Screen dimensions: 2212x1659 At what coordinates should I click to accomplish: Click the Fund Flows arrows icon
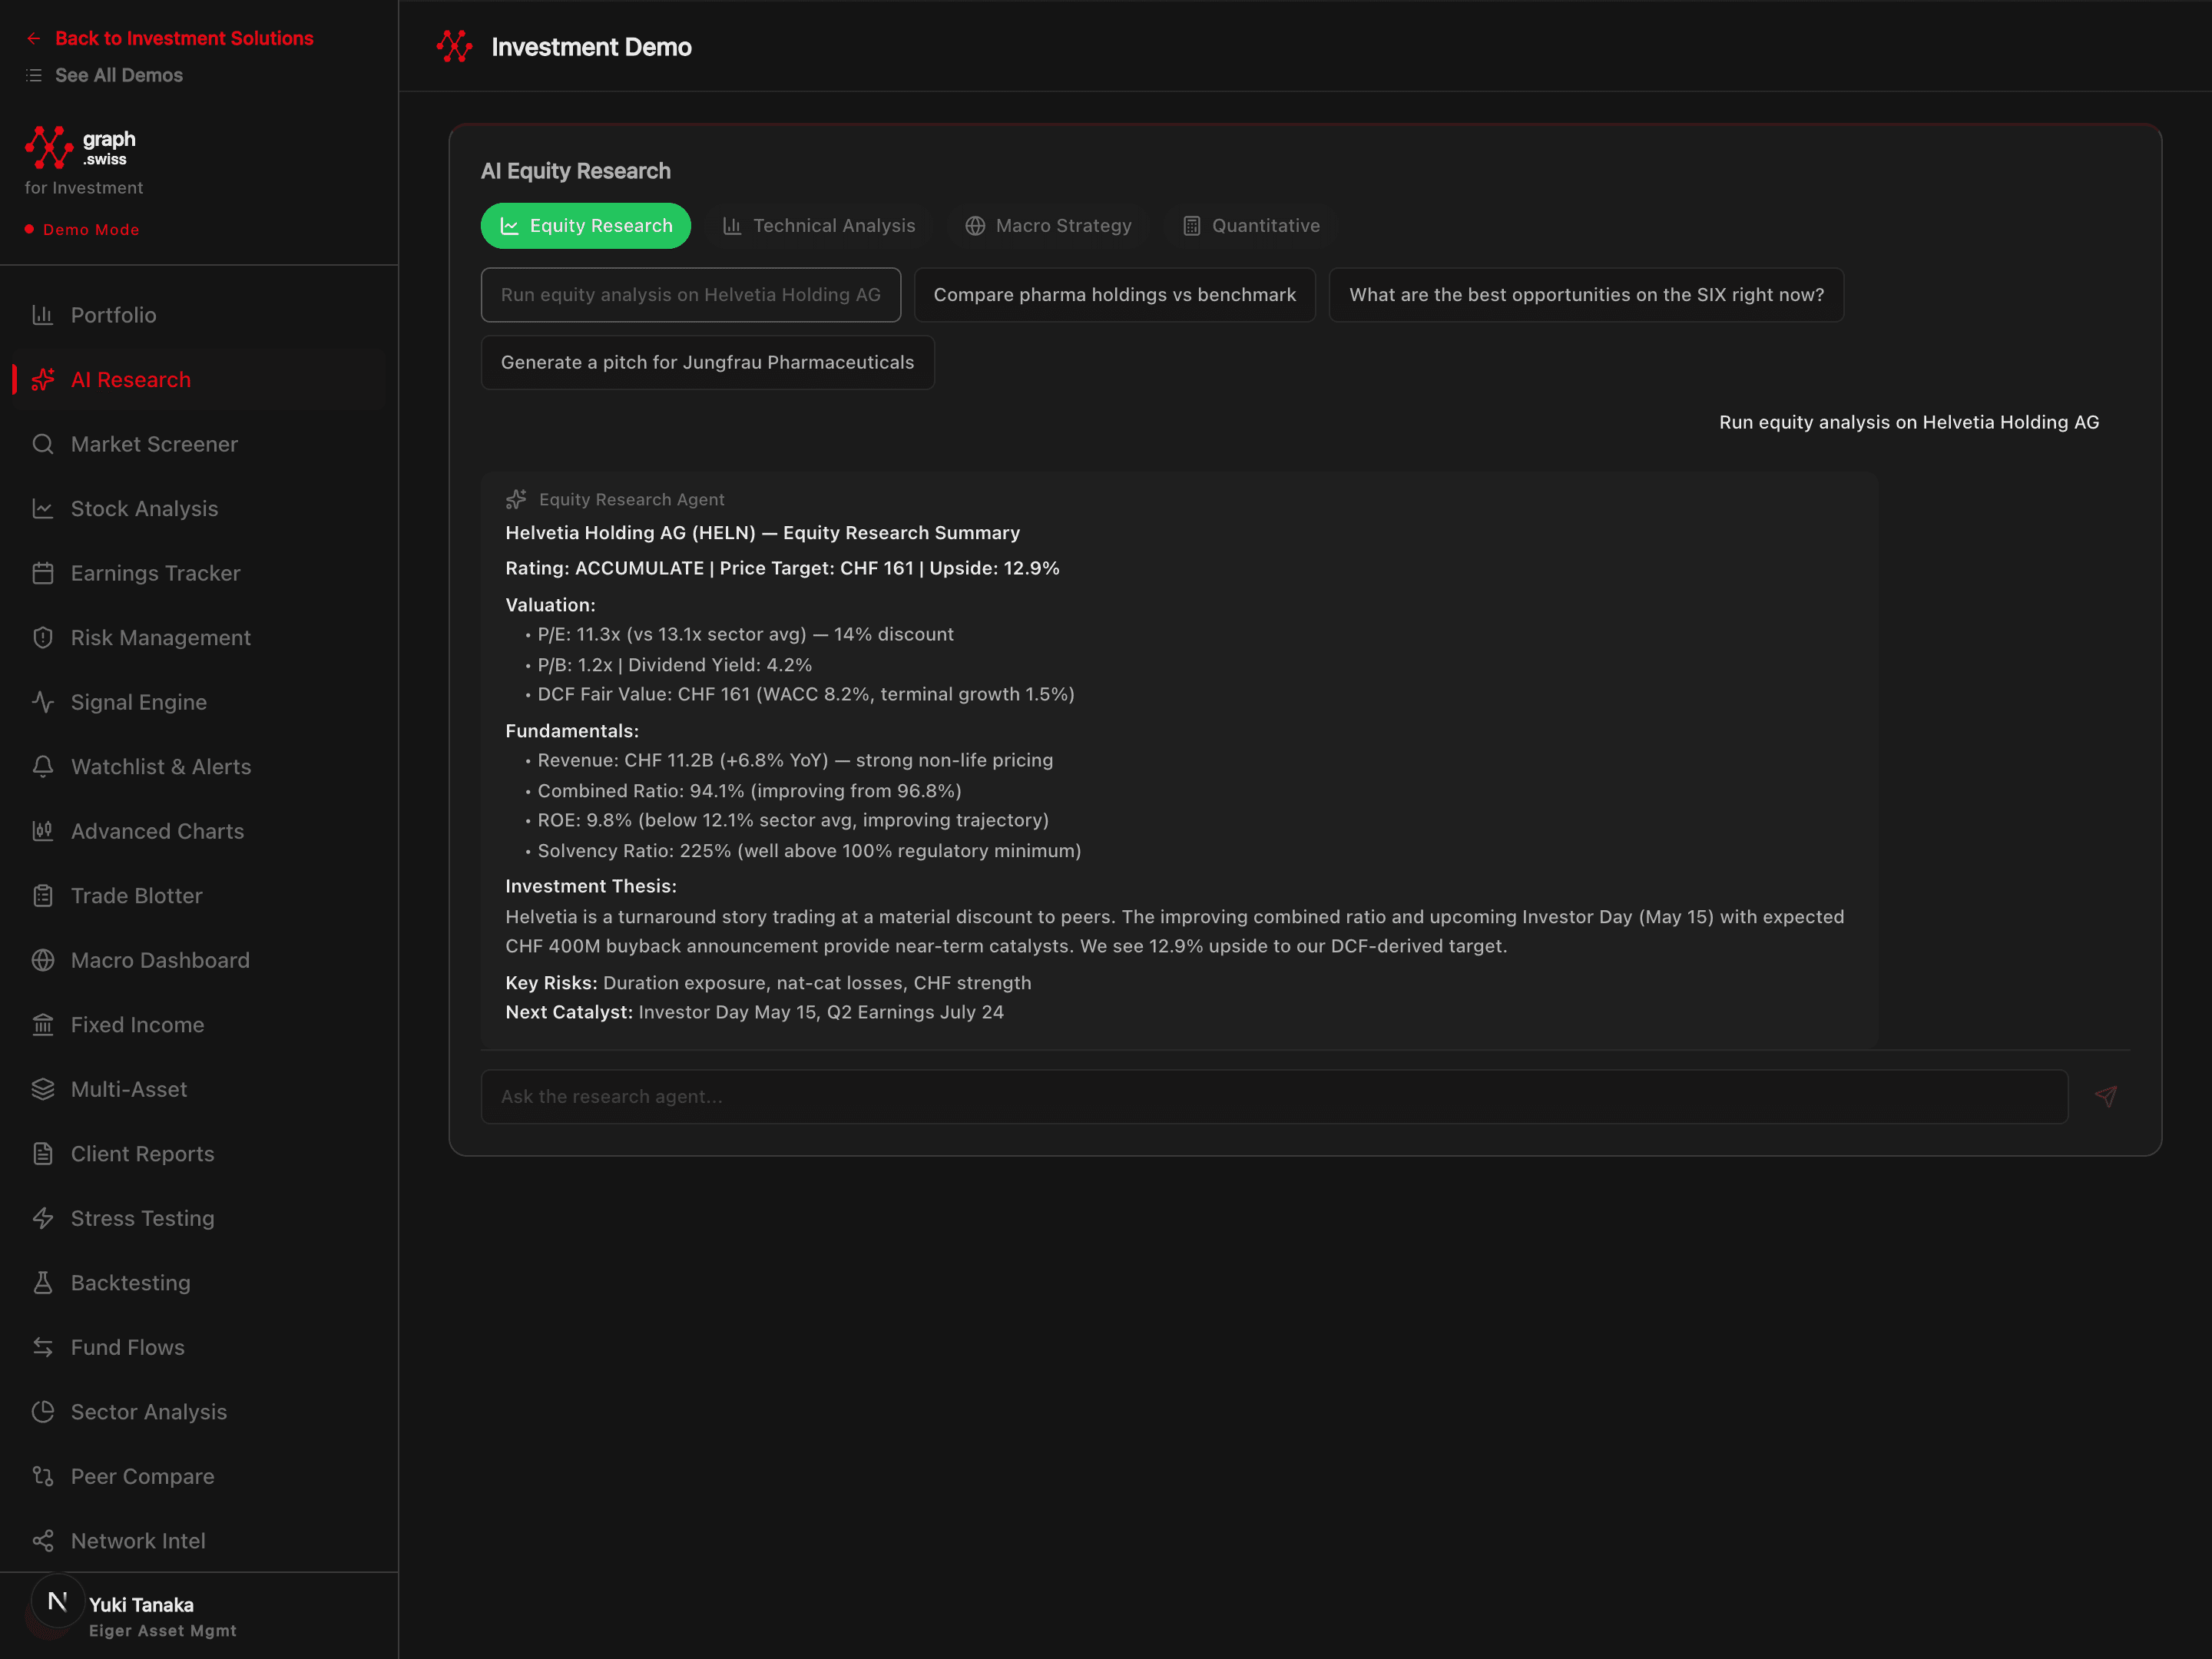click(42, 1347)
